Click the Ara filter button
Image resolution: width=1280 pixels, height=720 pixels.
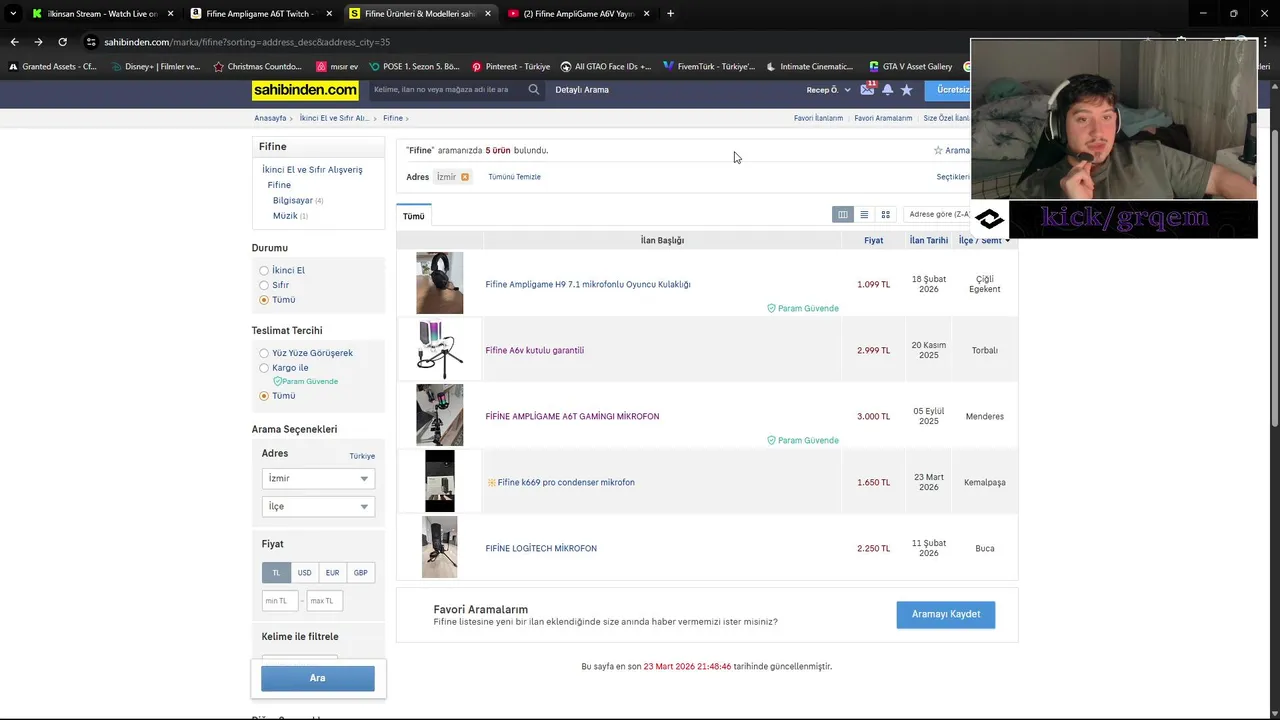point(318,678)
